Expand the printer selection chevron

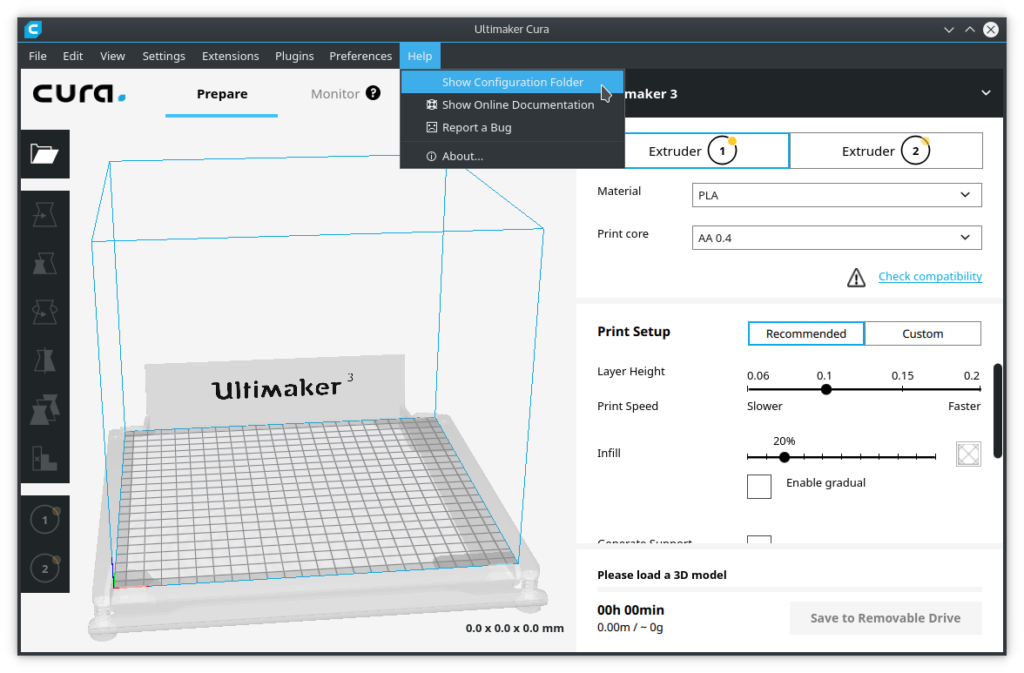[985, 93]
